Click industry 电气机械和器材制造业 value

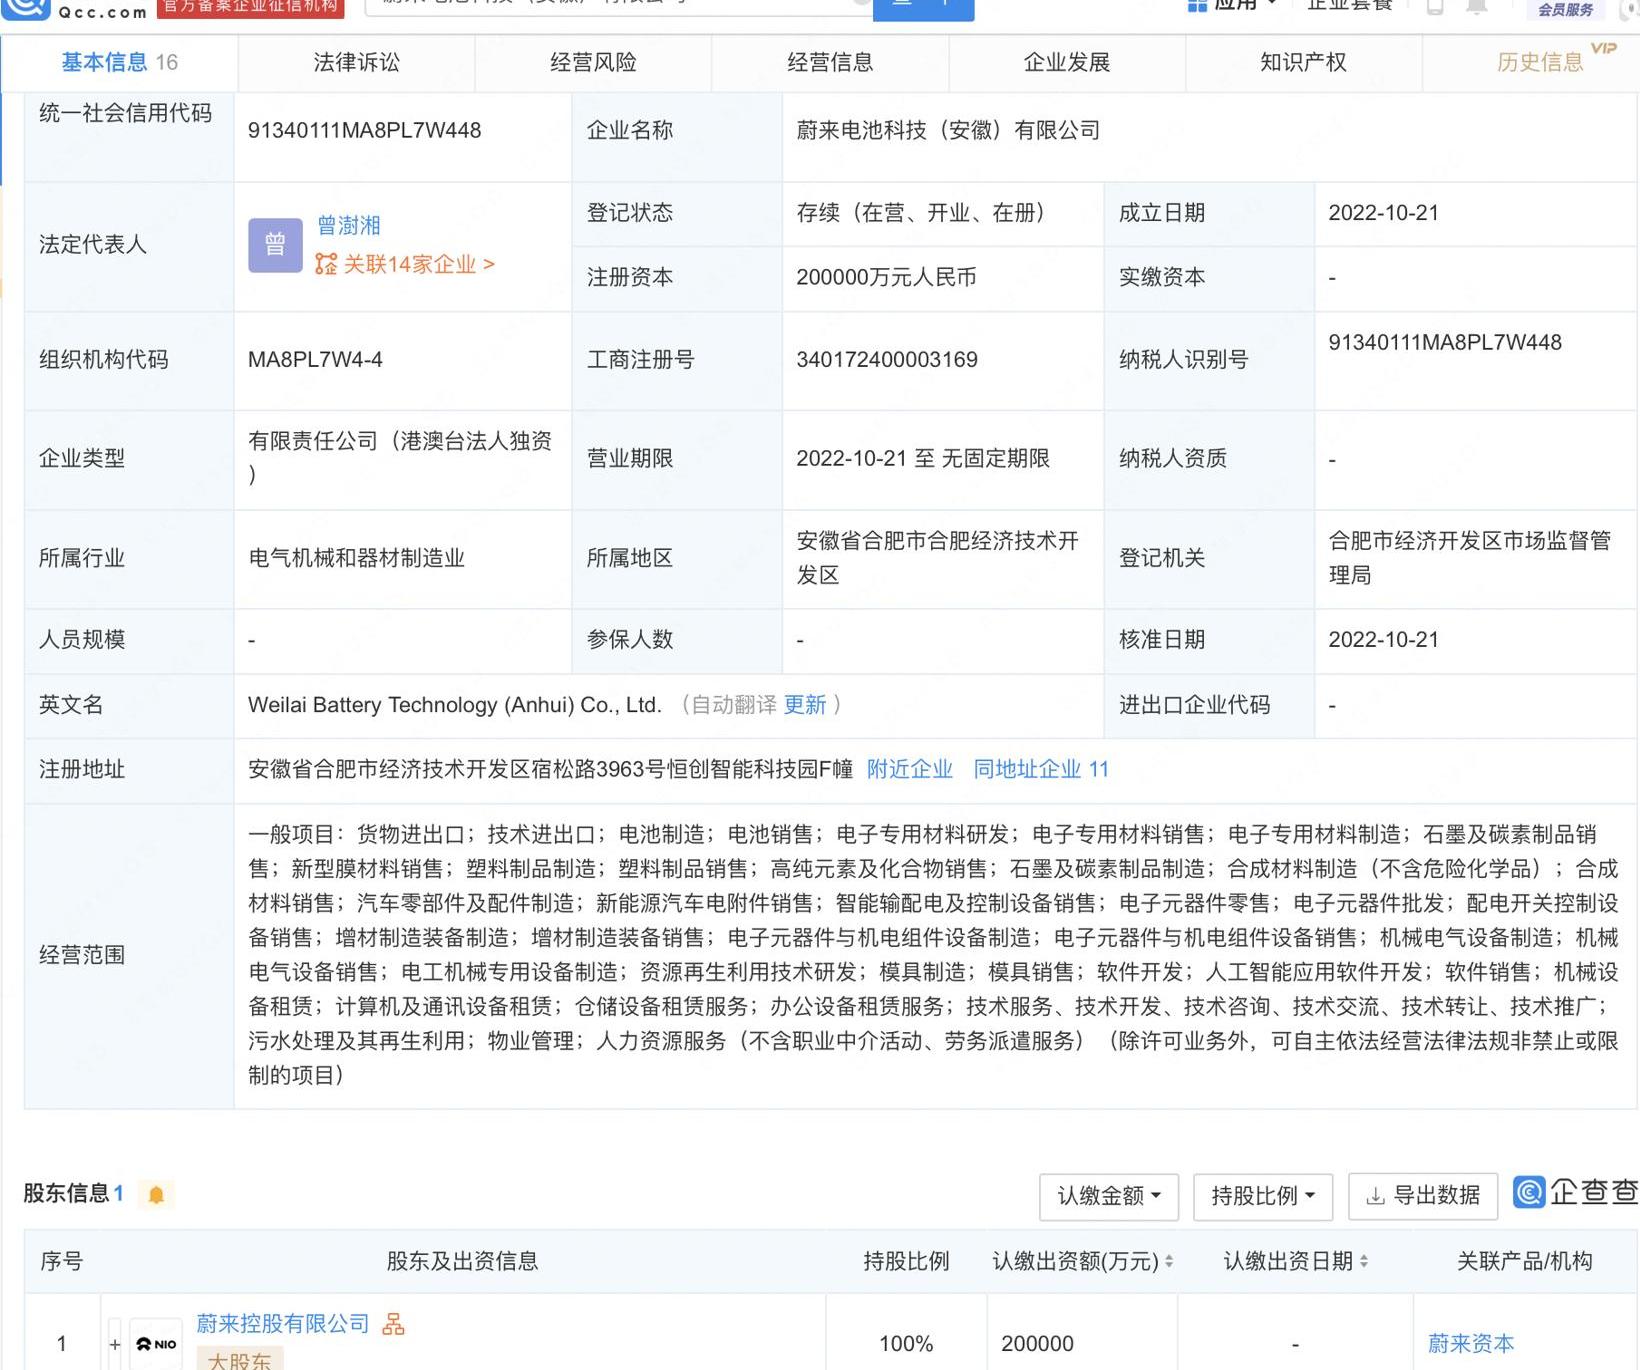pyautogui.click(x=357, y=558)
